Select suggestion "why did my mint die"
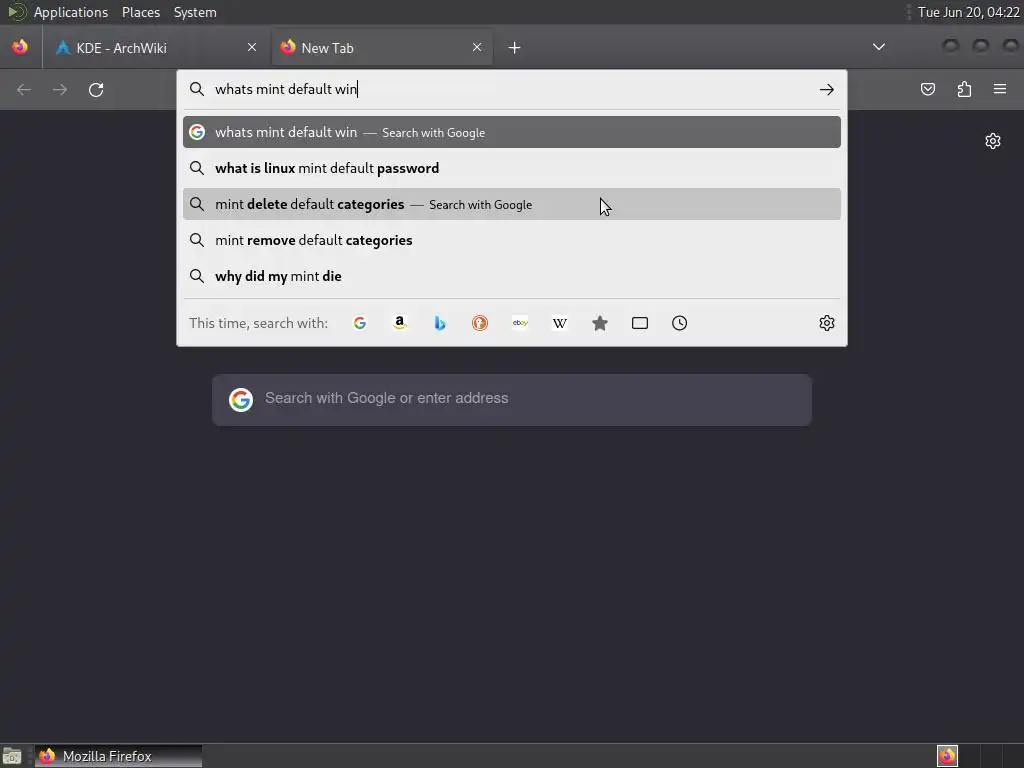This screenshot has width=1024, height=768. point(512,276)
